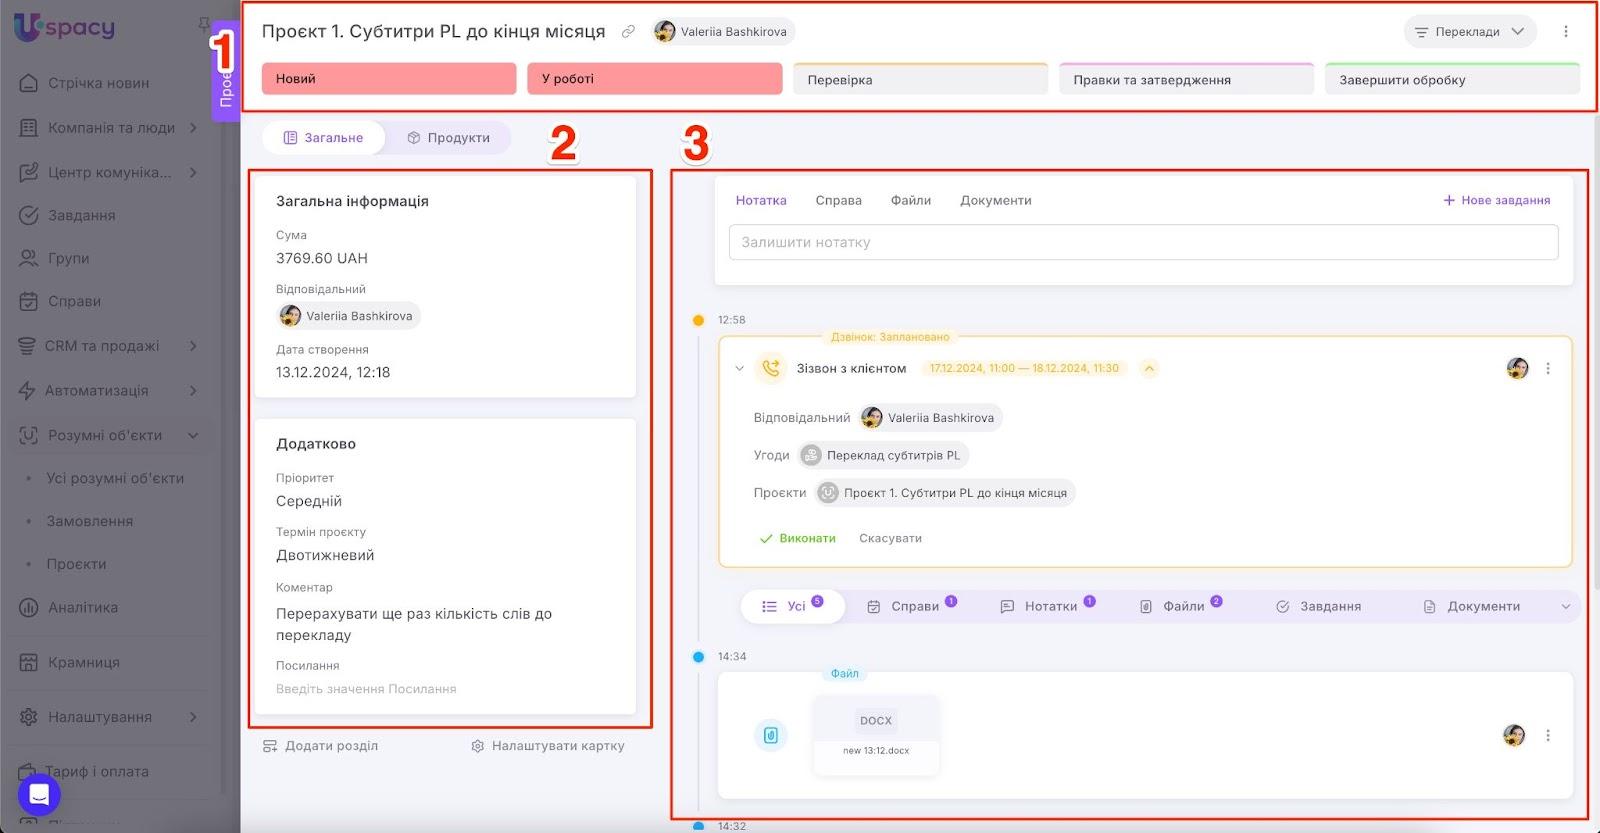Screen dimensions: 1600x833
Task: Click the file attachment icon in file card
Action: (770, 735)
